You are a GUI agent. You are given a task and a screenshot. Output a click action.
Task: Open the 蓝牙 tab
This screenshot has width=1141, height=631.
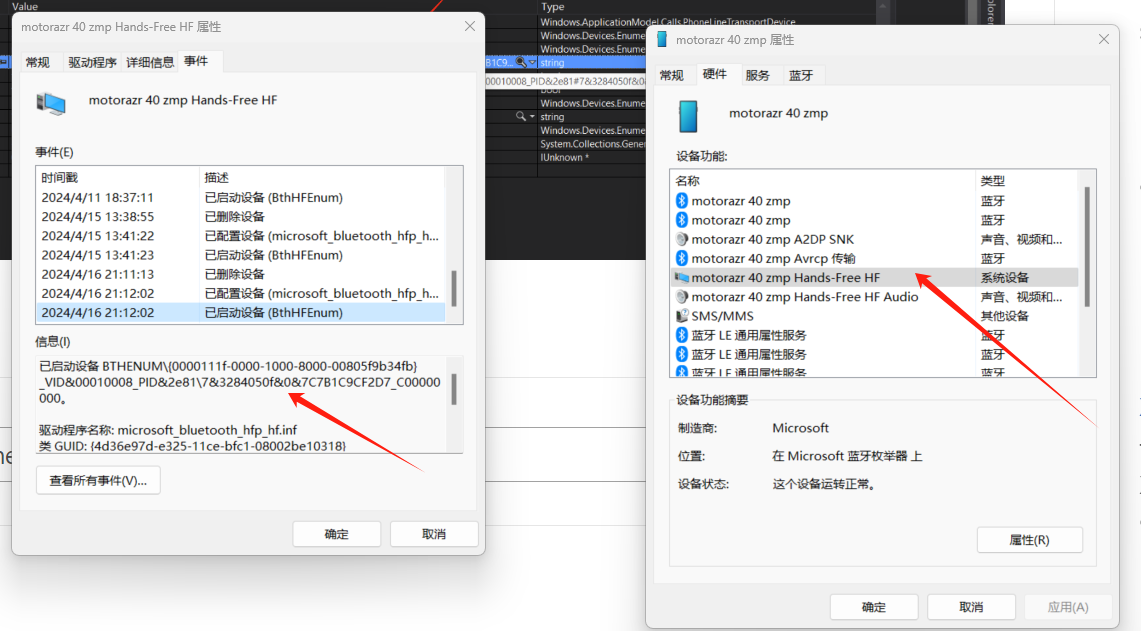(x=801, y=76)
